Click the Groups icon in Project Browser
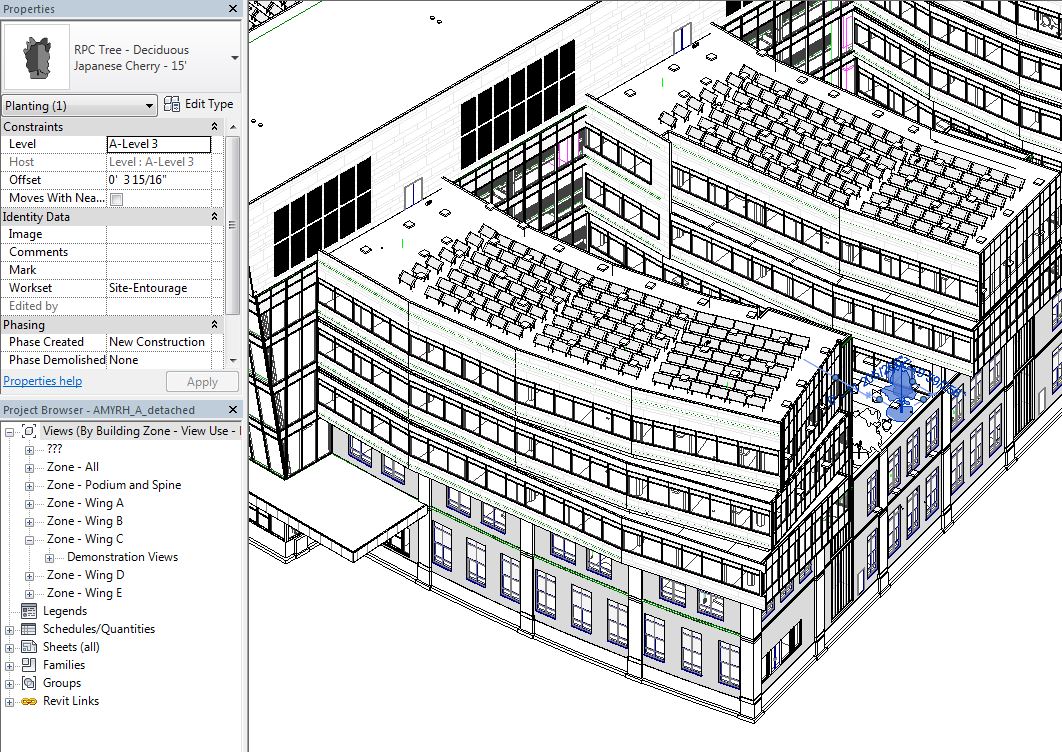Image resolution: width=1062 pixels, height=752 pixels. (x=30, y=683)
